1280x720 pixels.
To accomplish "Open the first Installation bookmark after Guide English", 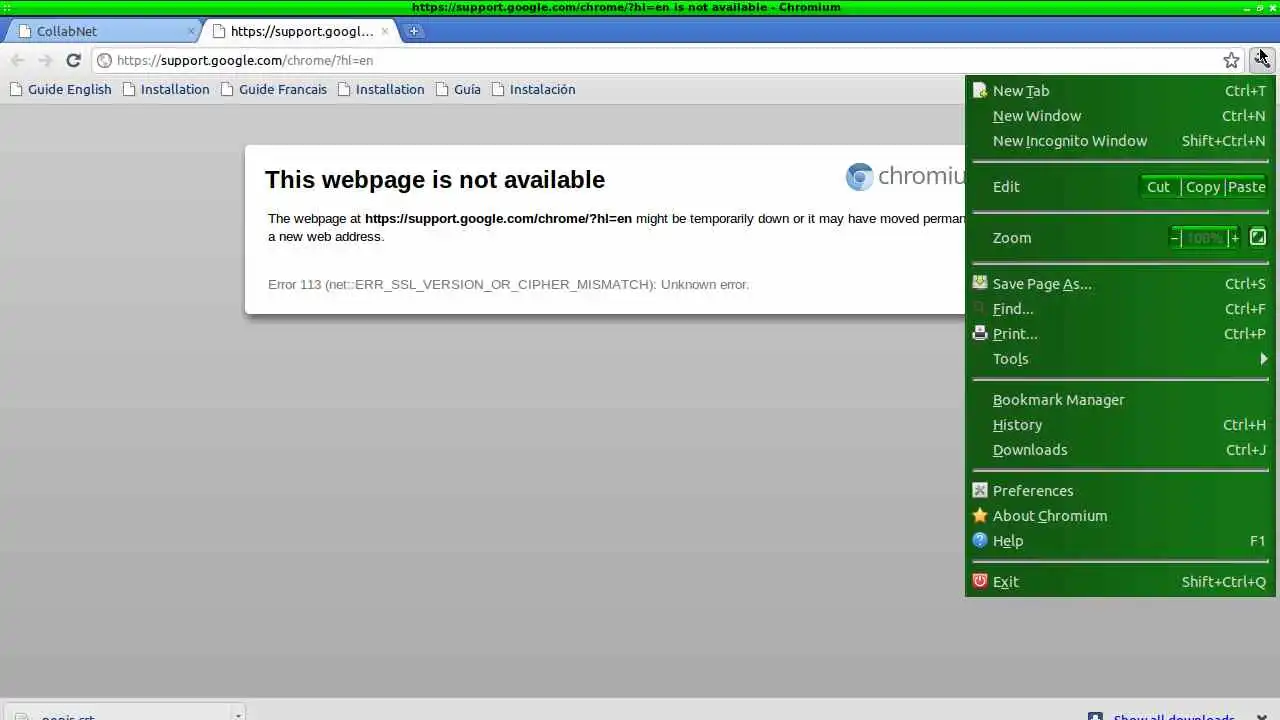I will pyautogui.click(x=166, y=89).
